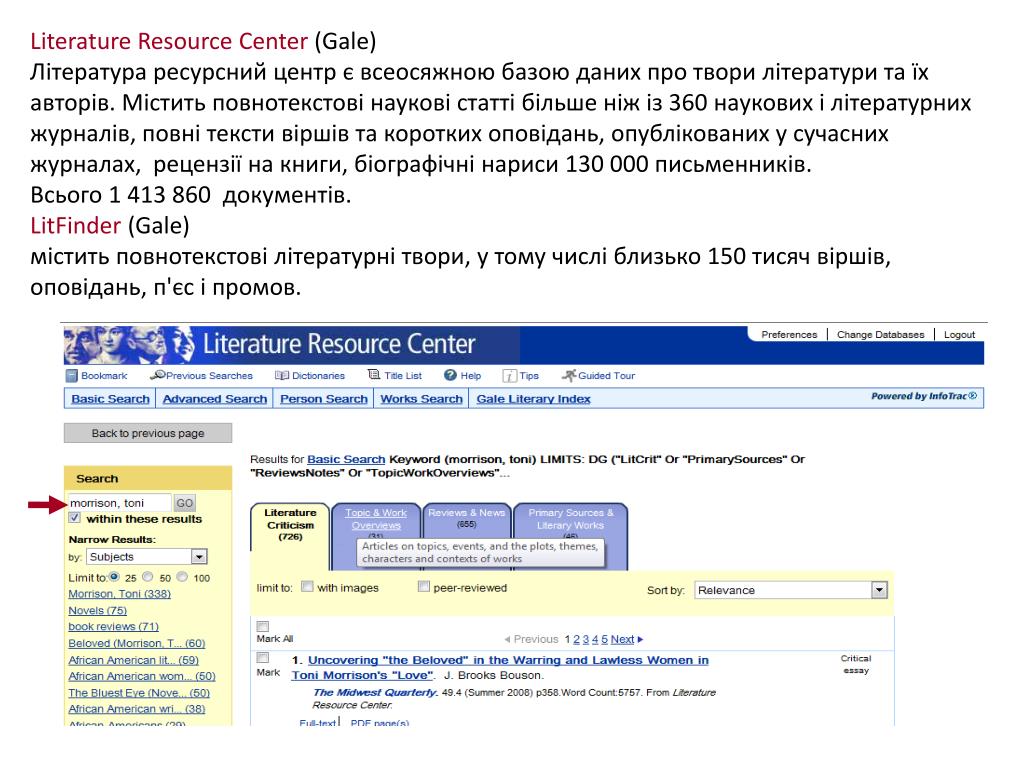Switch to Person Search tab
Screen dimensions: 1024x768
(x=324, y=399)
